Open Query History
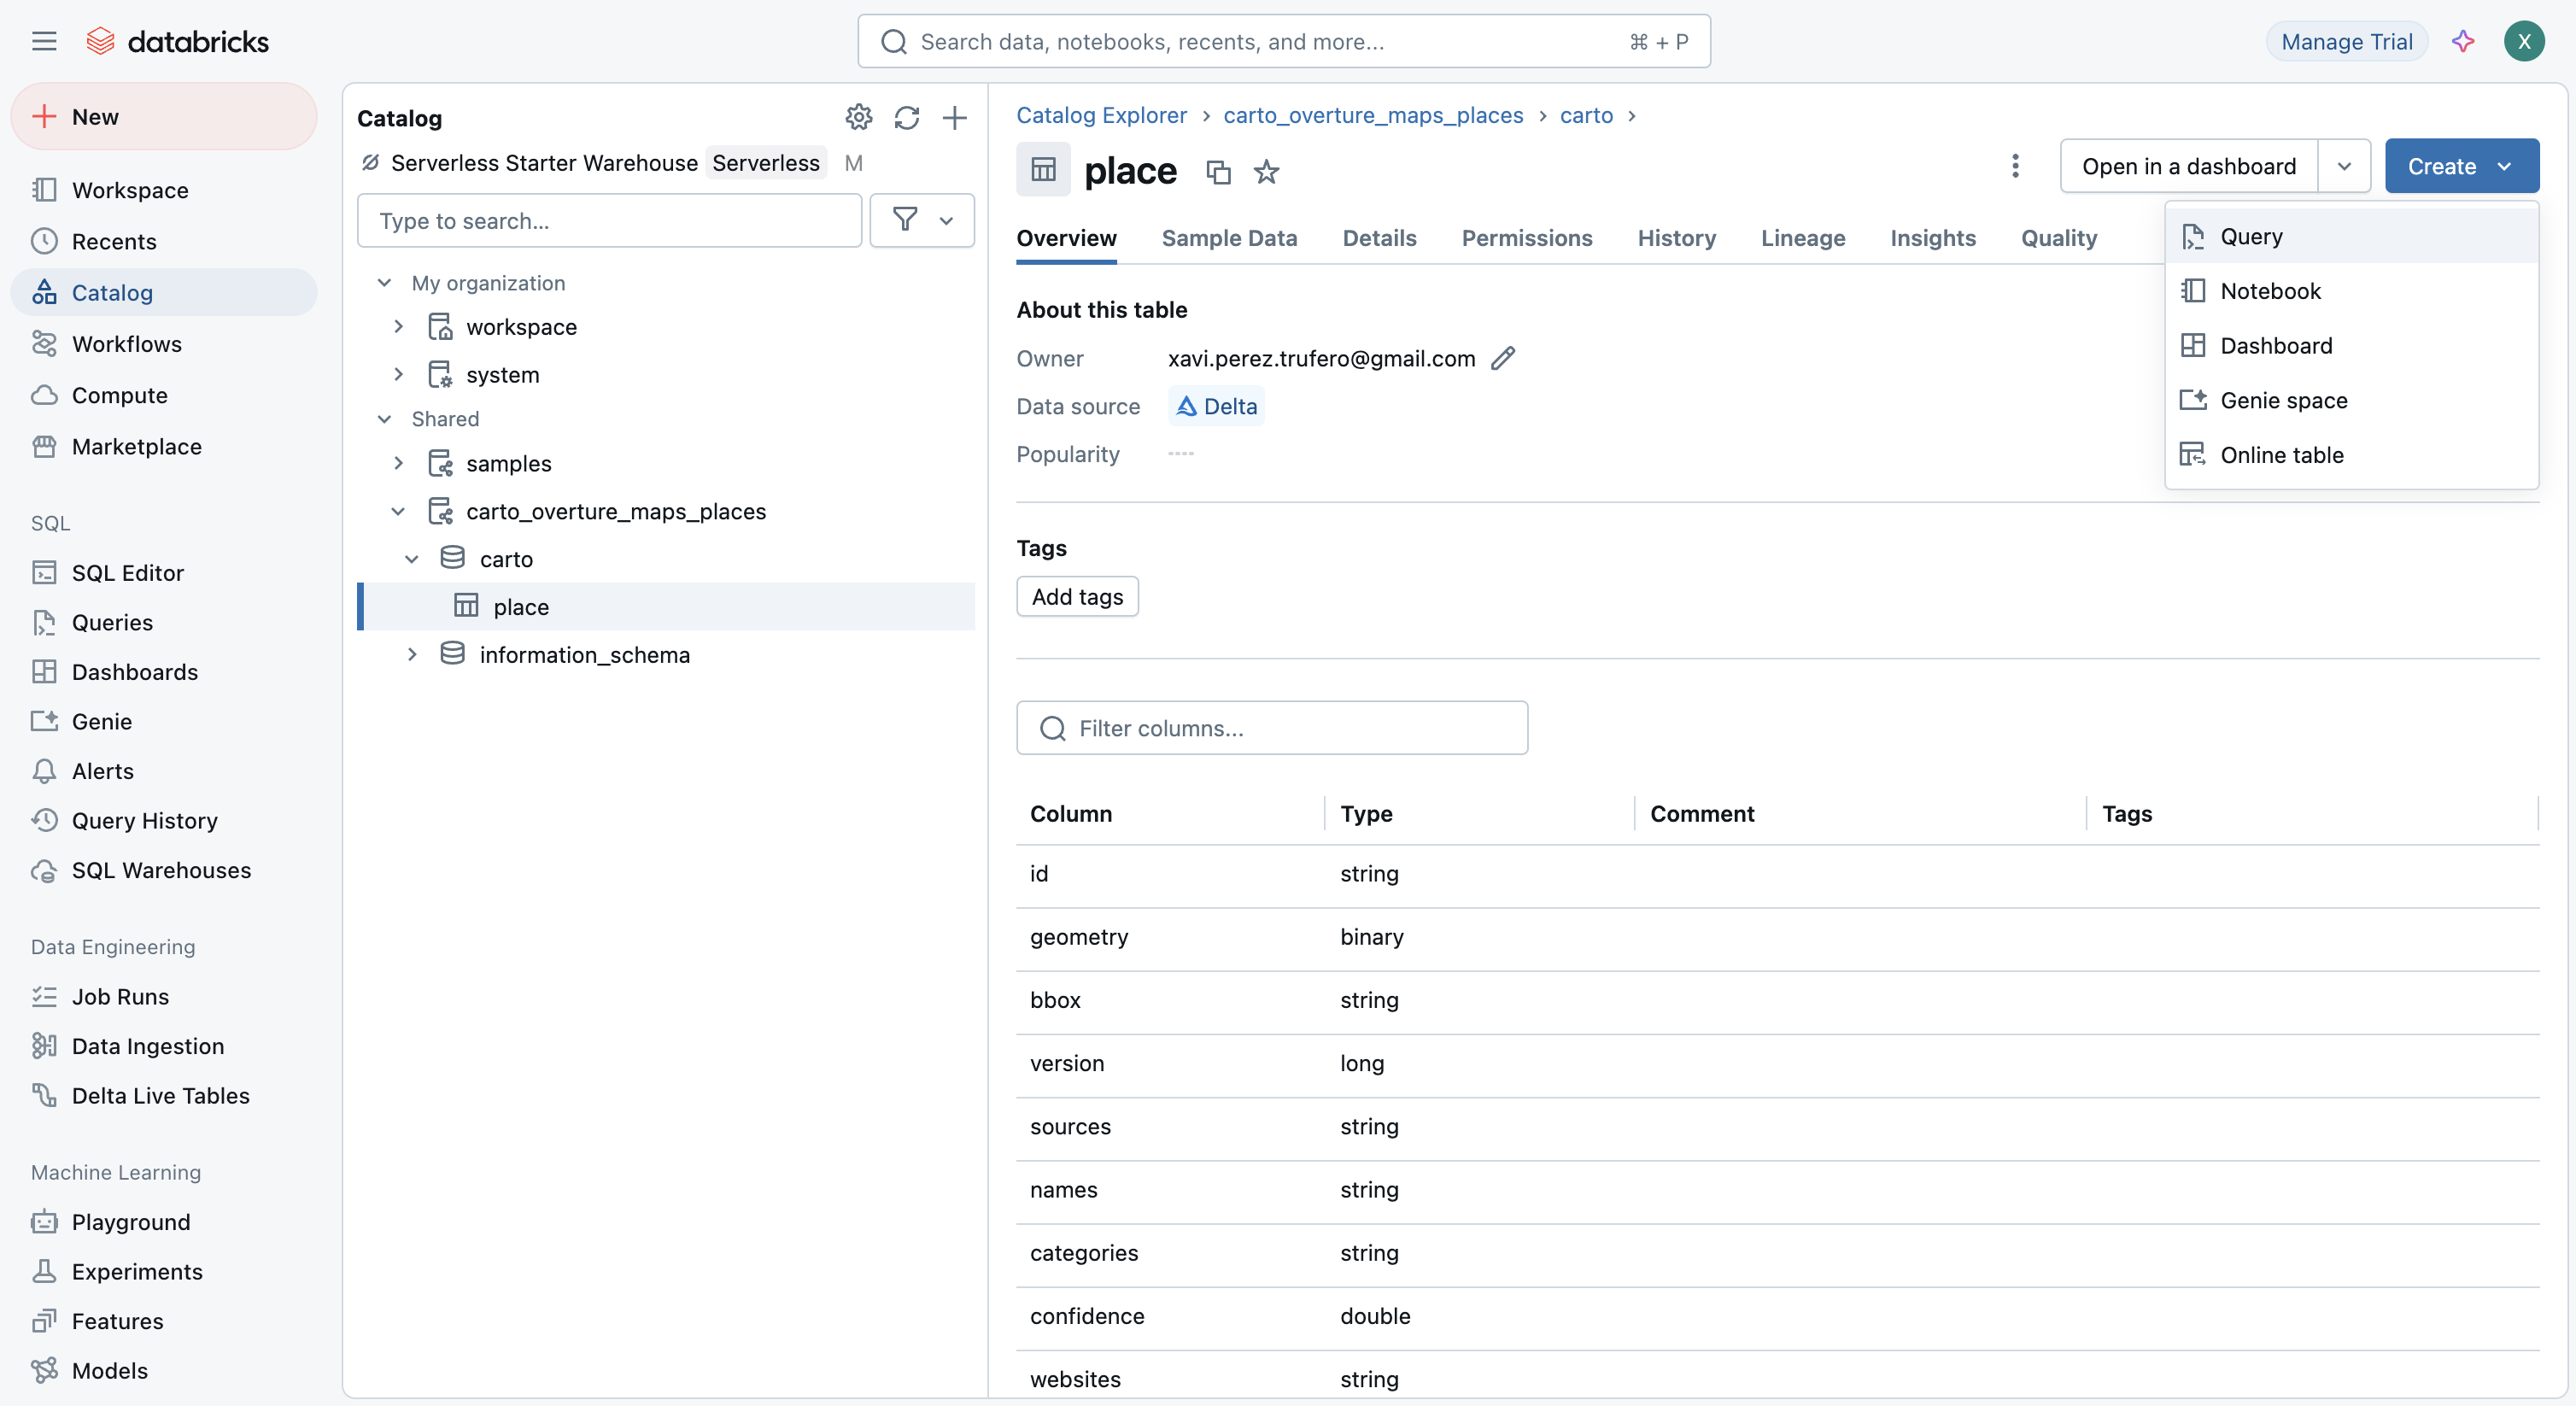Image resolution: width=2576 pixels, height=1406 pixels. coord(164,820)
